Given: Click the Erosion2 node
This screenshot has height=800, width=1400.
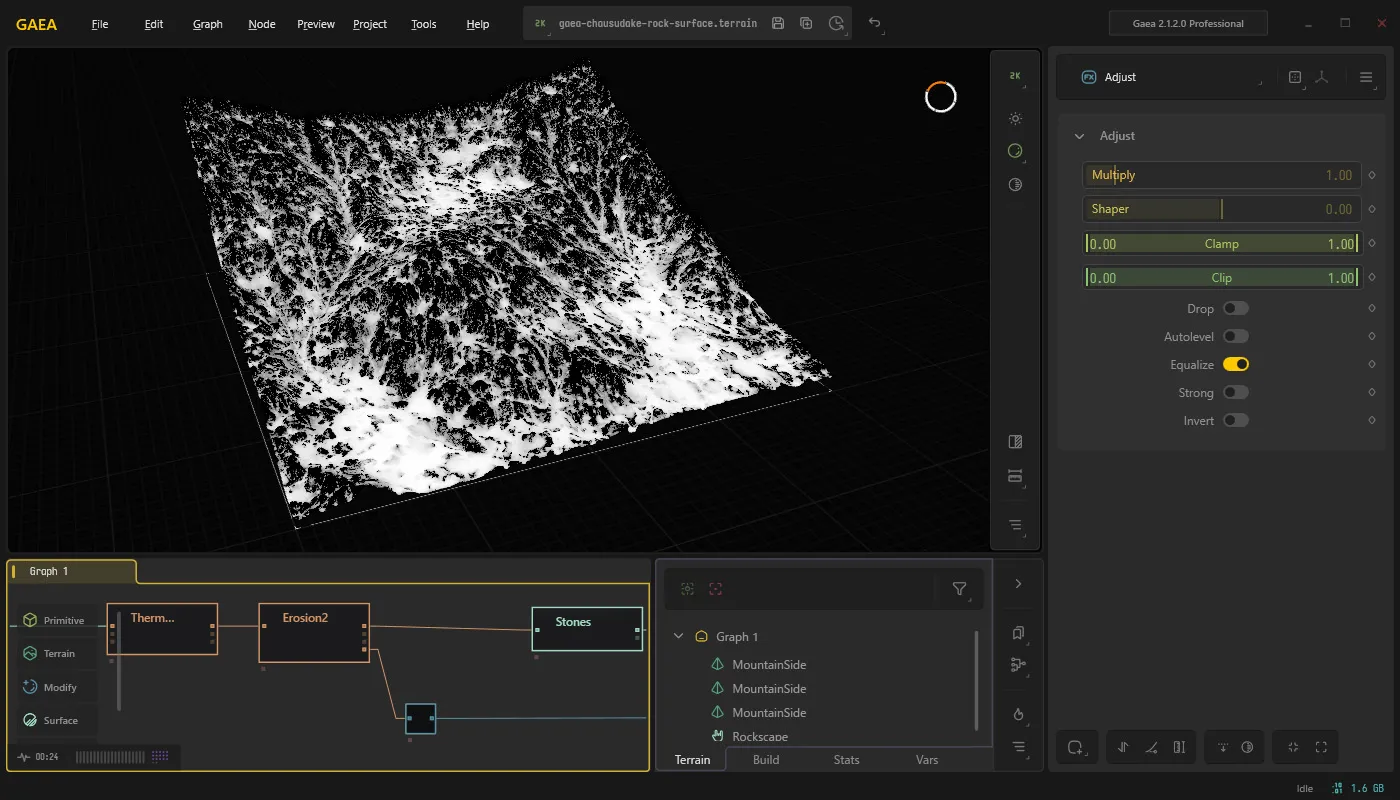Looking at the screenshot, I should coord(314,632).
